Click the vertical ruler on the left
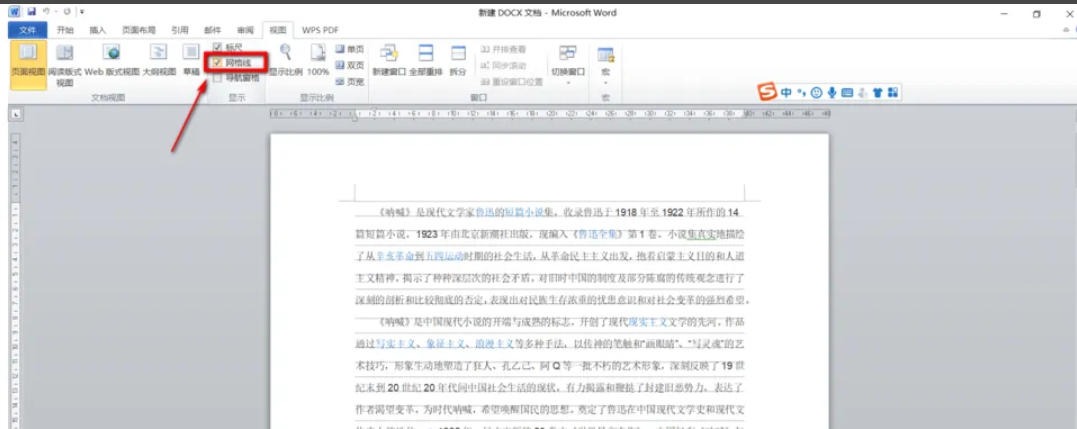 (15, 280)
